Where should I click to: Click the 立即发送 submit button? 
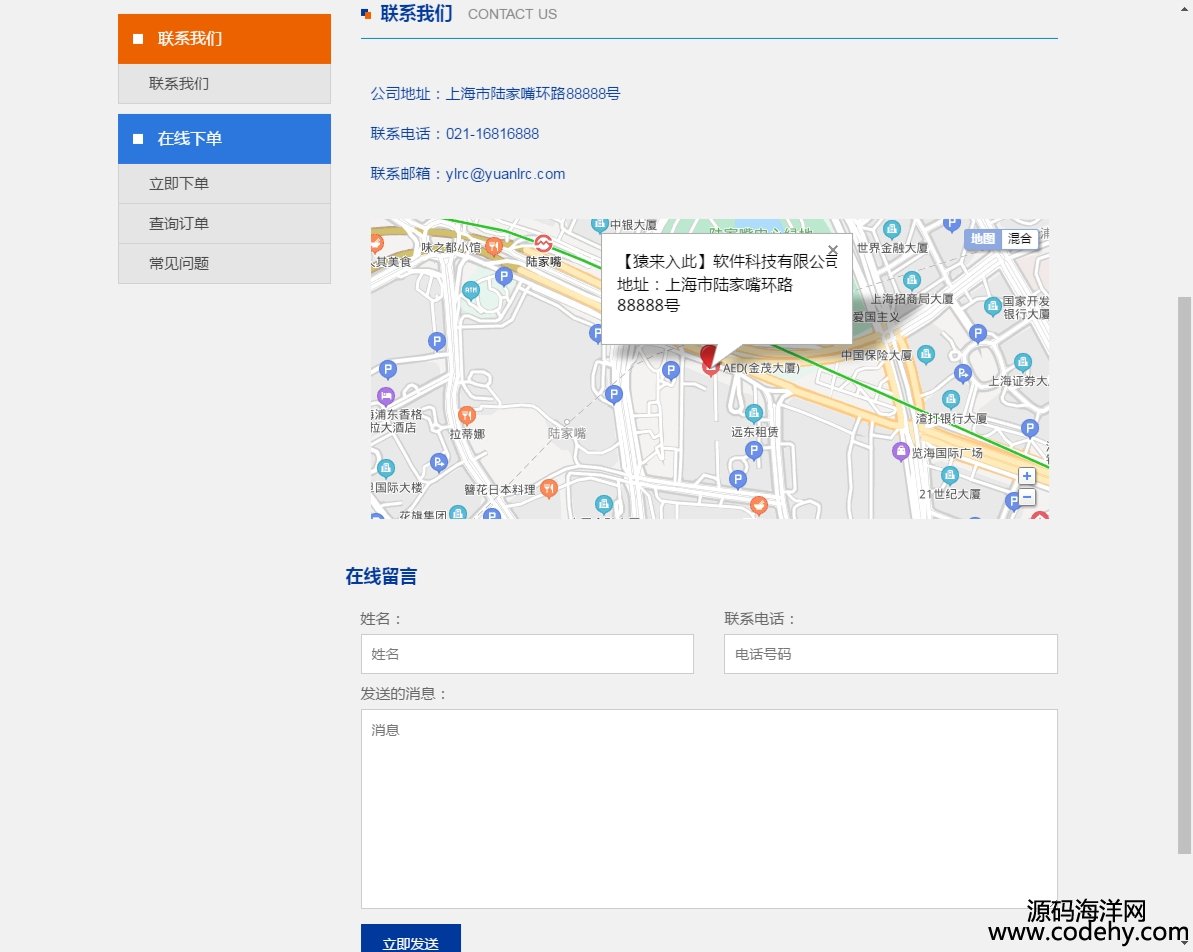click(410, 942)
